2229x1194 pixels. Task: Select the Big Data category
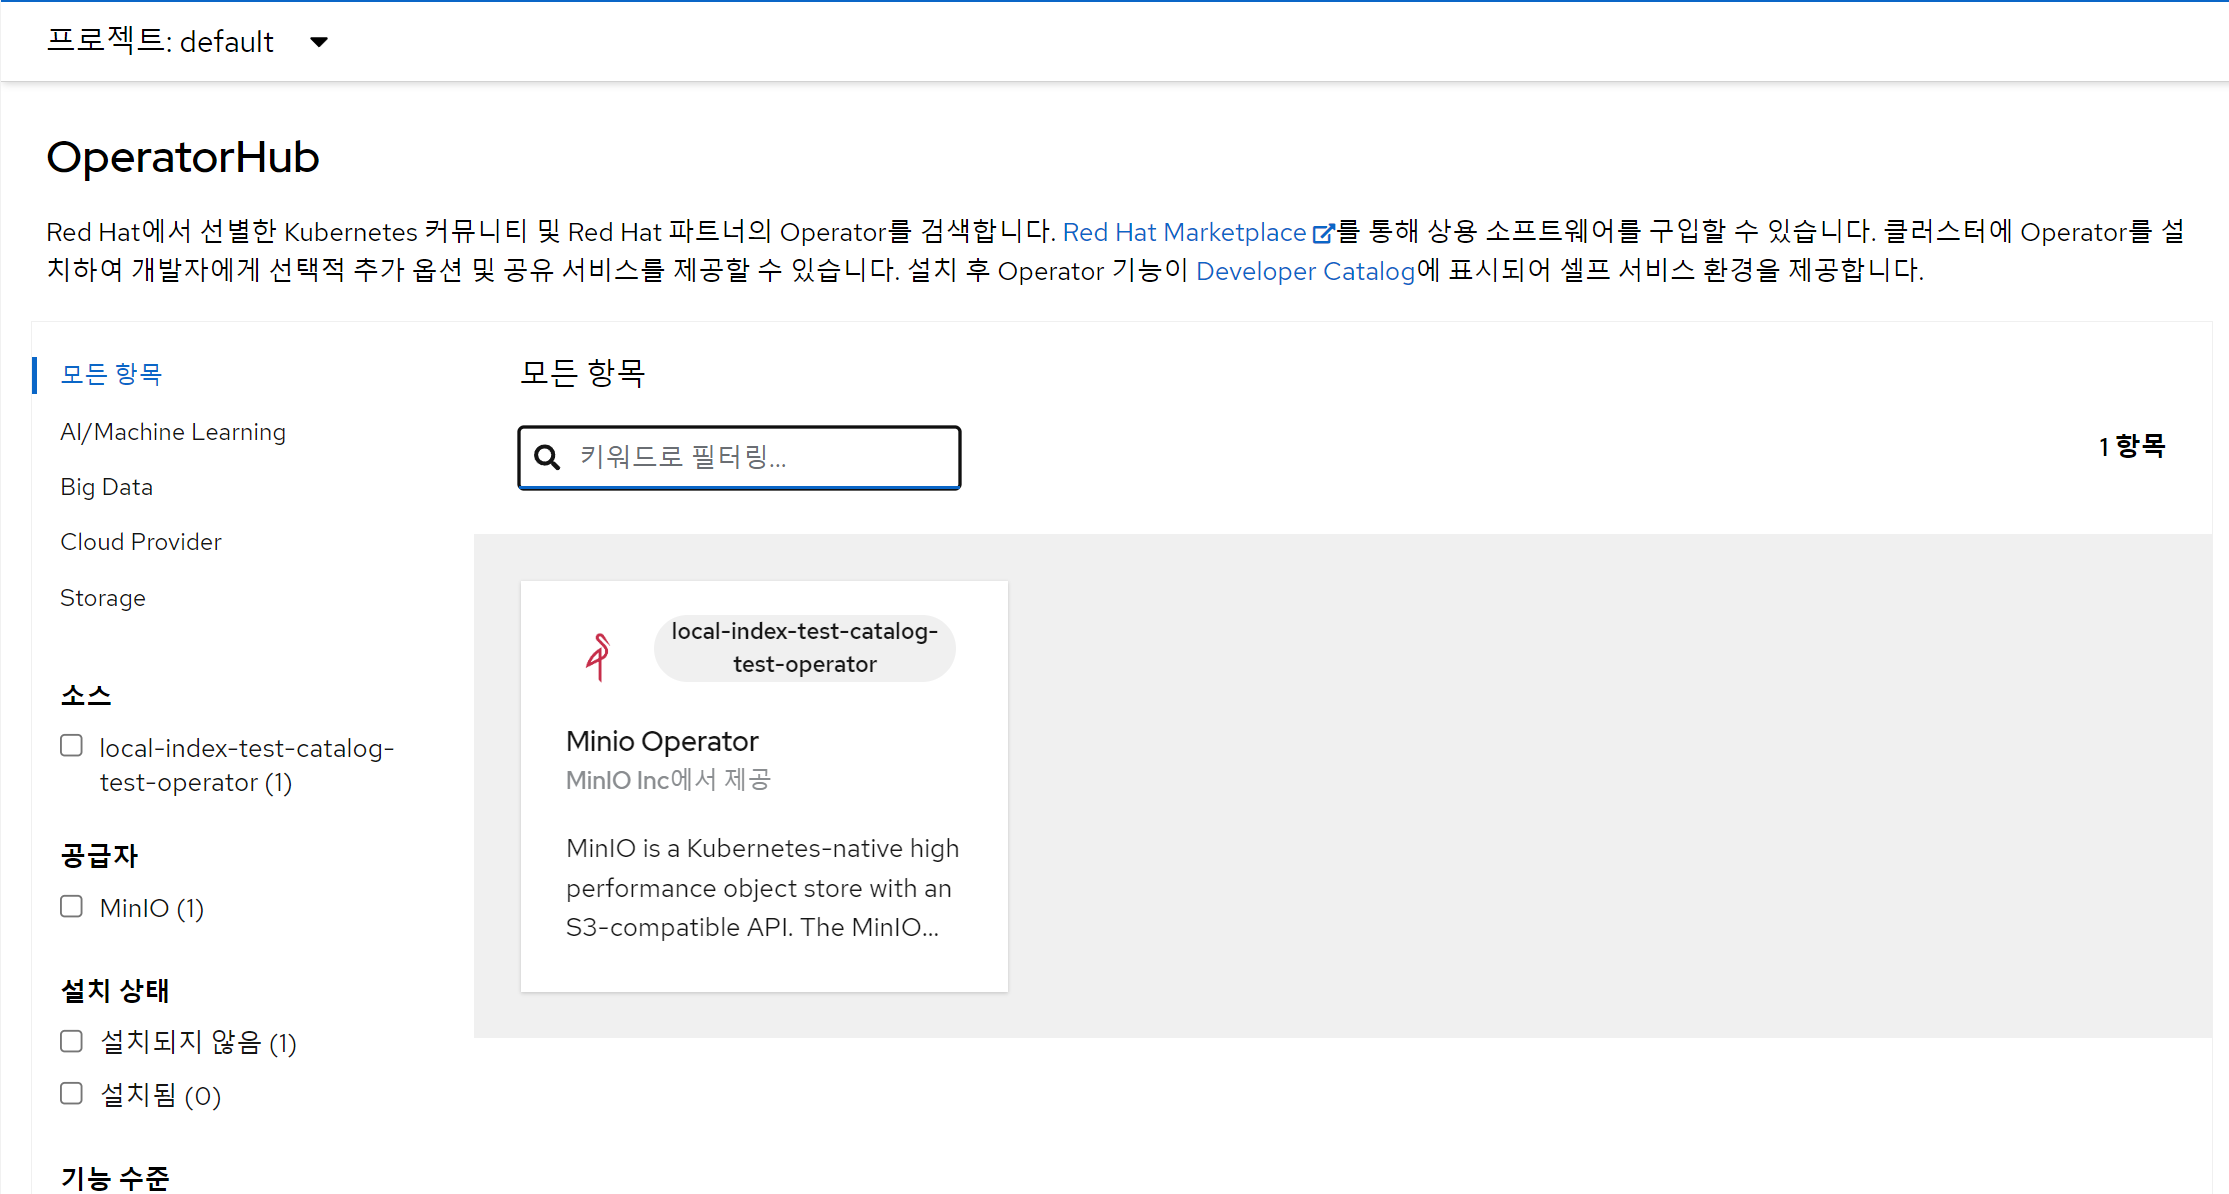pos(106,487)
